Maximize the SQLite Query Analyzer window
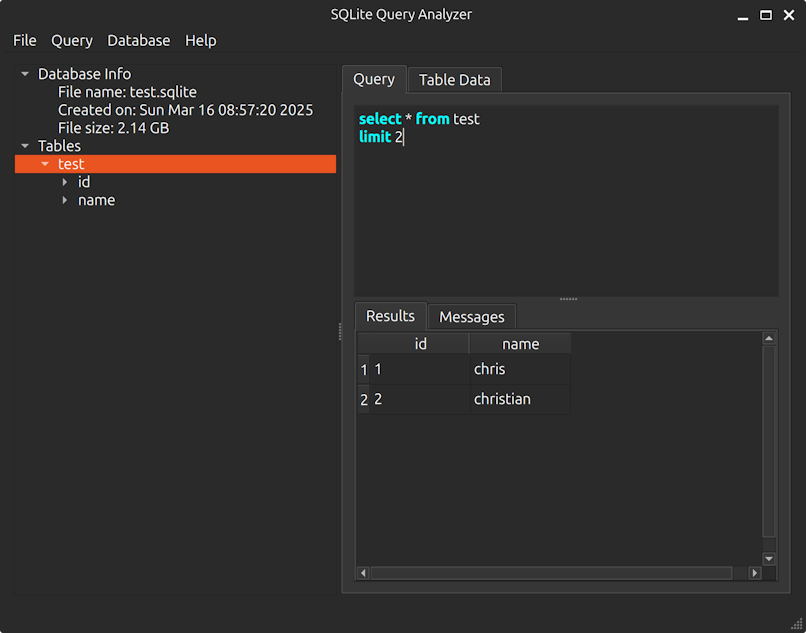Viewport: 806px width, 633px height. (x=766, y=15)
